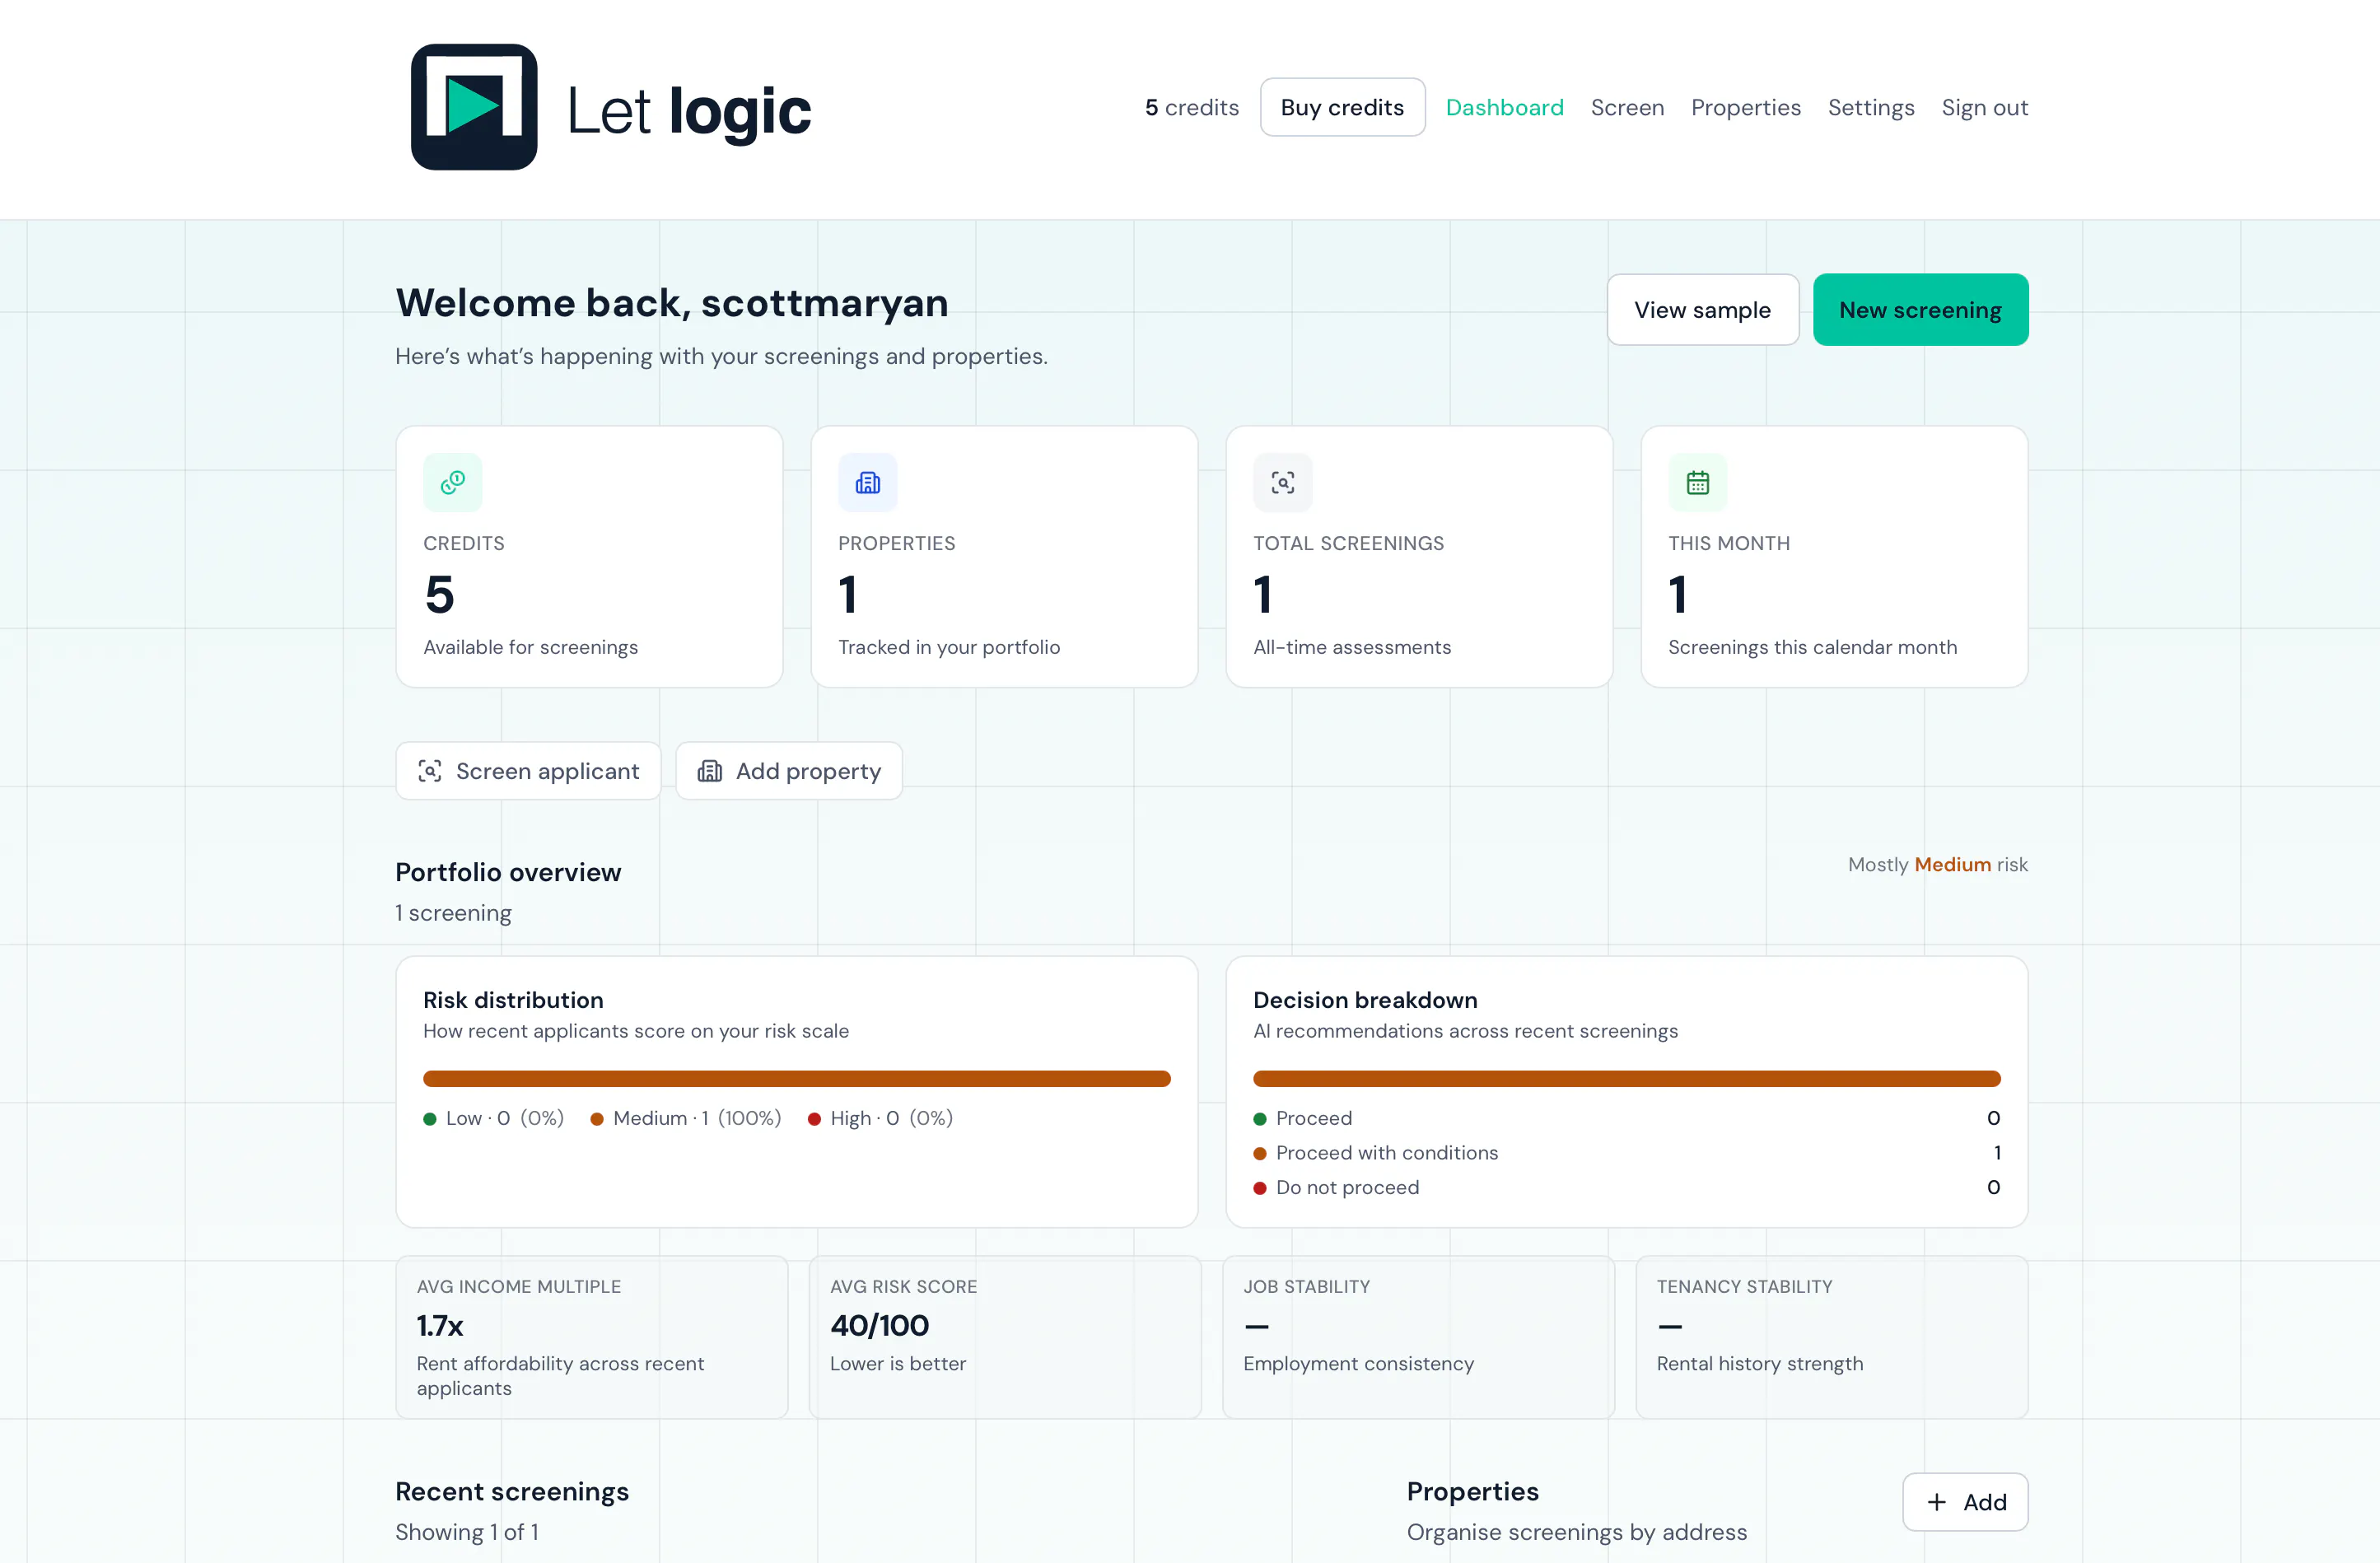The image size is (2380, 1563).
Task: Click the Add property button
Action: pos(789,771)
